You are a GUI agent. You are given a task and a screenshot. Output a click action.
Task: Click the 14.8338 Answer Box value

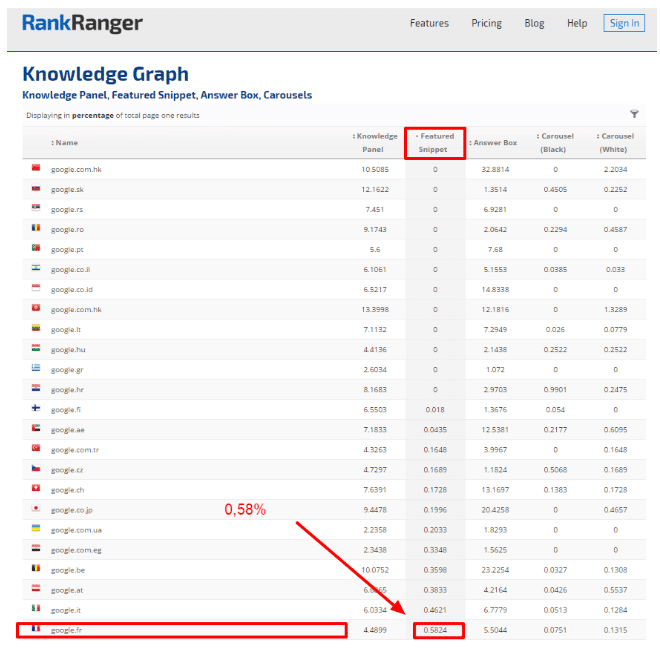point(495,290)
